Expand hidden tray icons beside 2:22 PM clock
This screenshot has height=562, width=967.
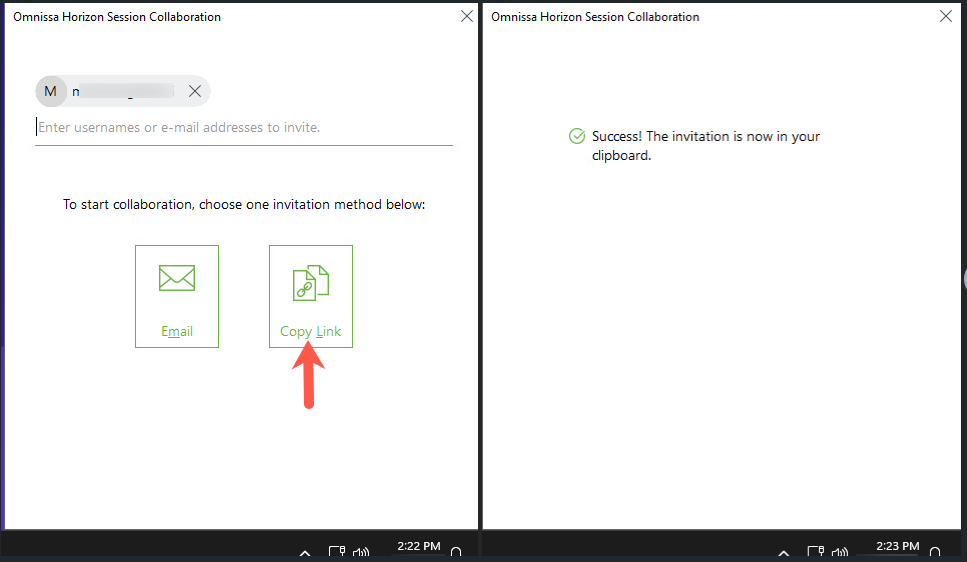point(306,551)
